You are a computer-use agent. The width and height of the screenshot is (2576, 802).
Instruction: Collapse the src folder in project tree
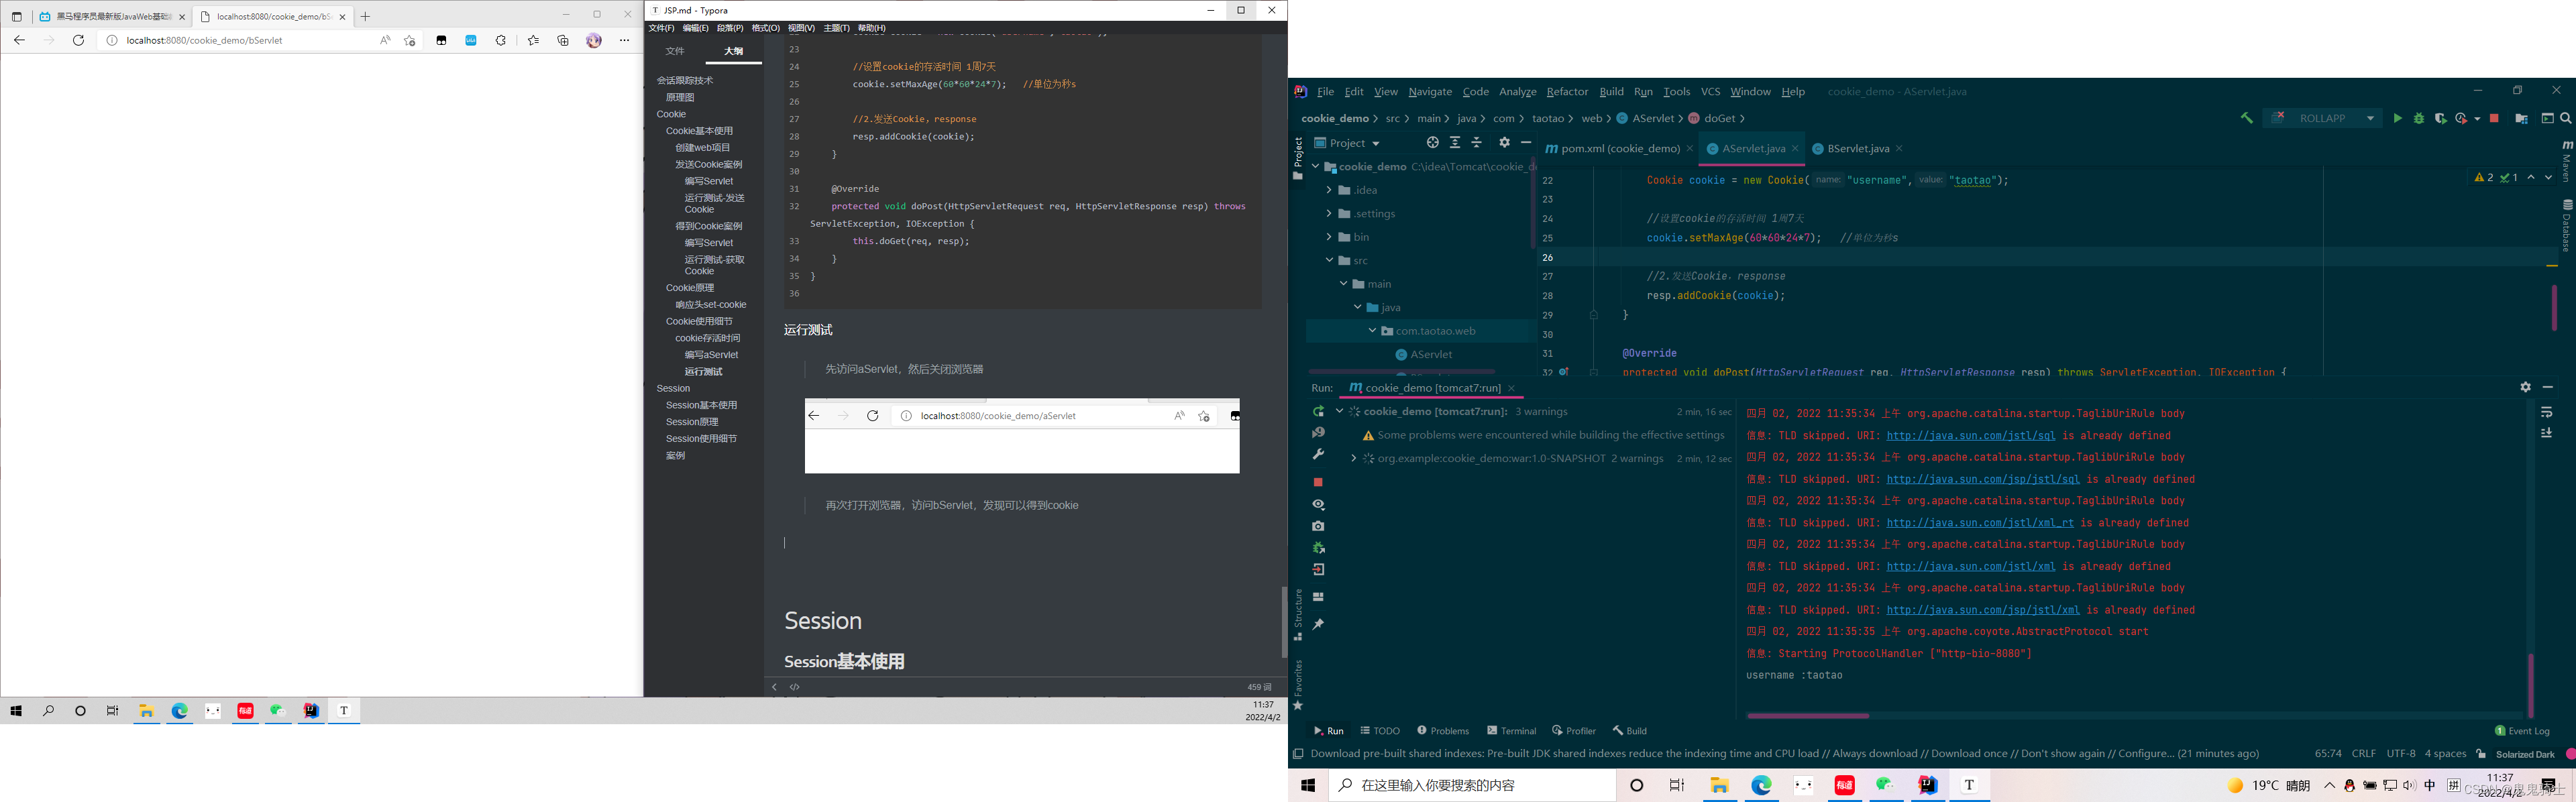click(1329, 260)
